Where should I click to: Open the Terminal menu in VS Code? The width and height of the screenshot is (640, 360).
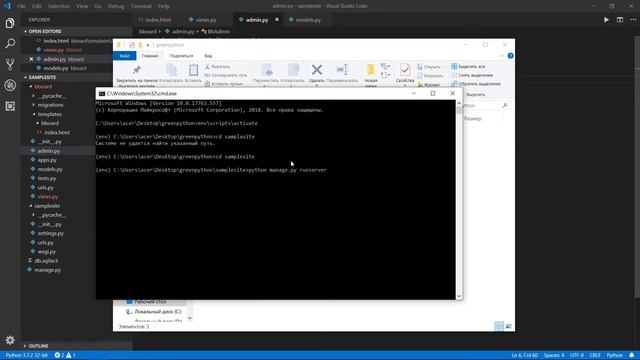coord(141,6)
